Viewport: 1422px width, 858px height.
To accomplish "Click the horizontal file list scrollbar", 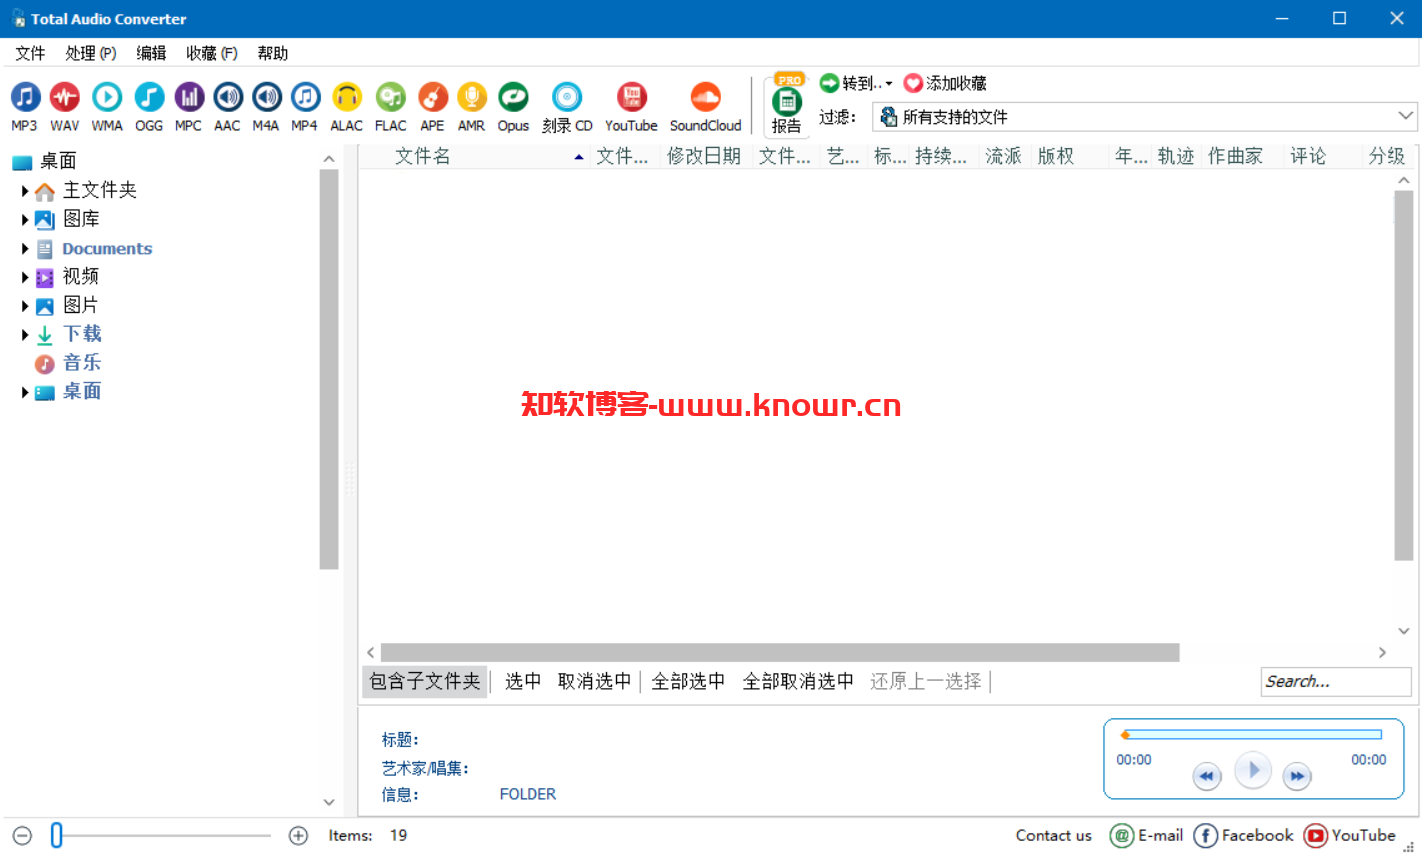I will tap(780, 653).
